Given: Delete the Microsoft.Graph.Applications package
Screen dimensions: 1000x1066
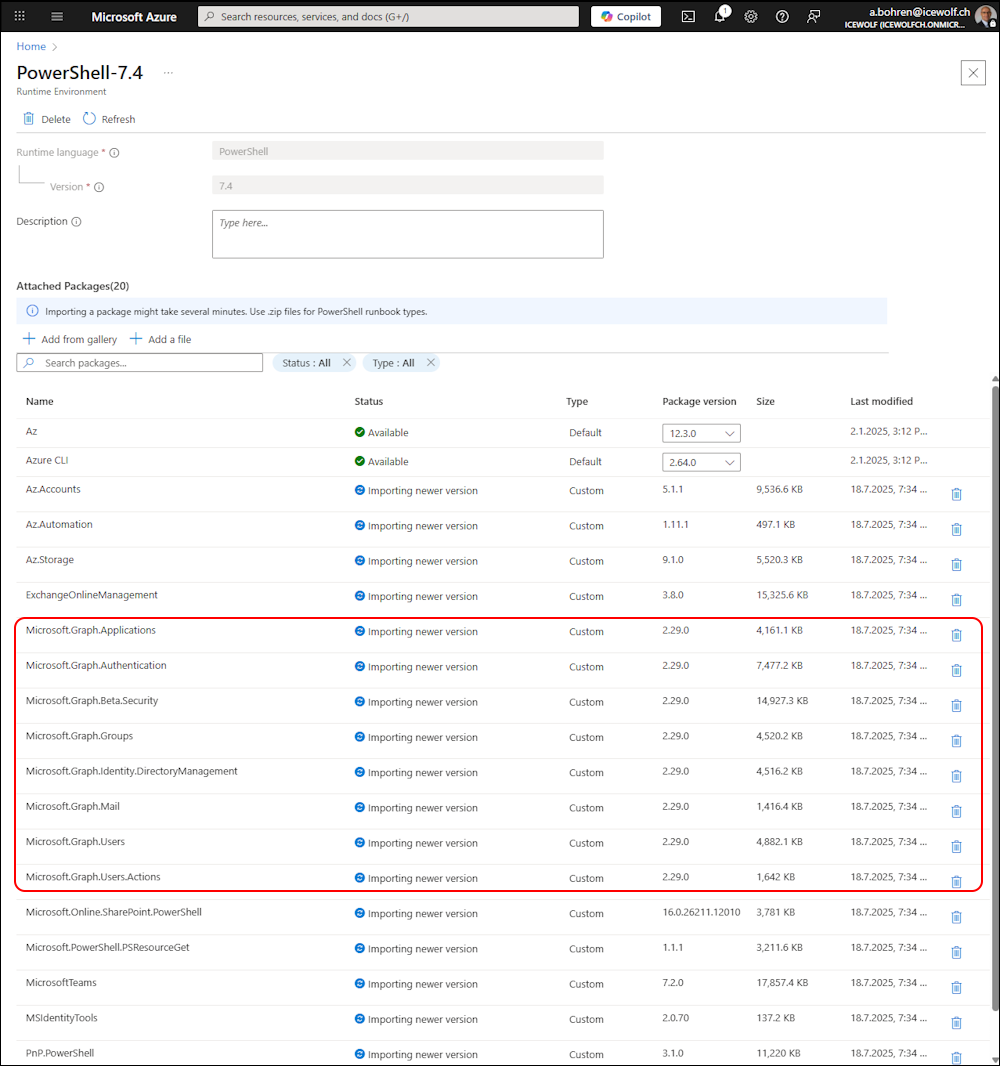Looking at the screenshot, I should click(956, 636).
